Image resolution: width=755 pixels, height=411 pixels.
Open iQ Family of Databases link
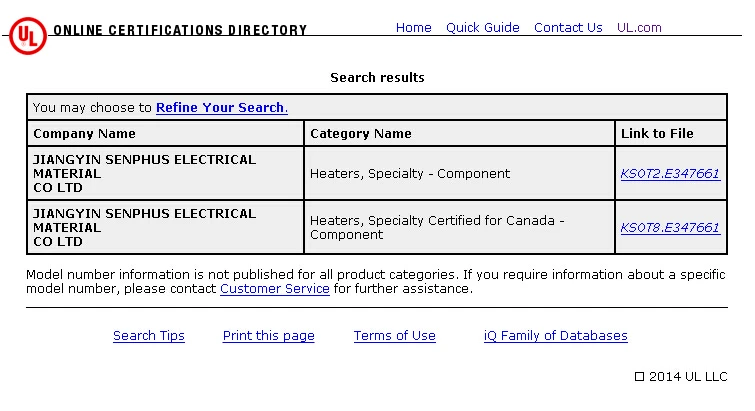(x=555, y=336)
